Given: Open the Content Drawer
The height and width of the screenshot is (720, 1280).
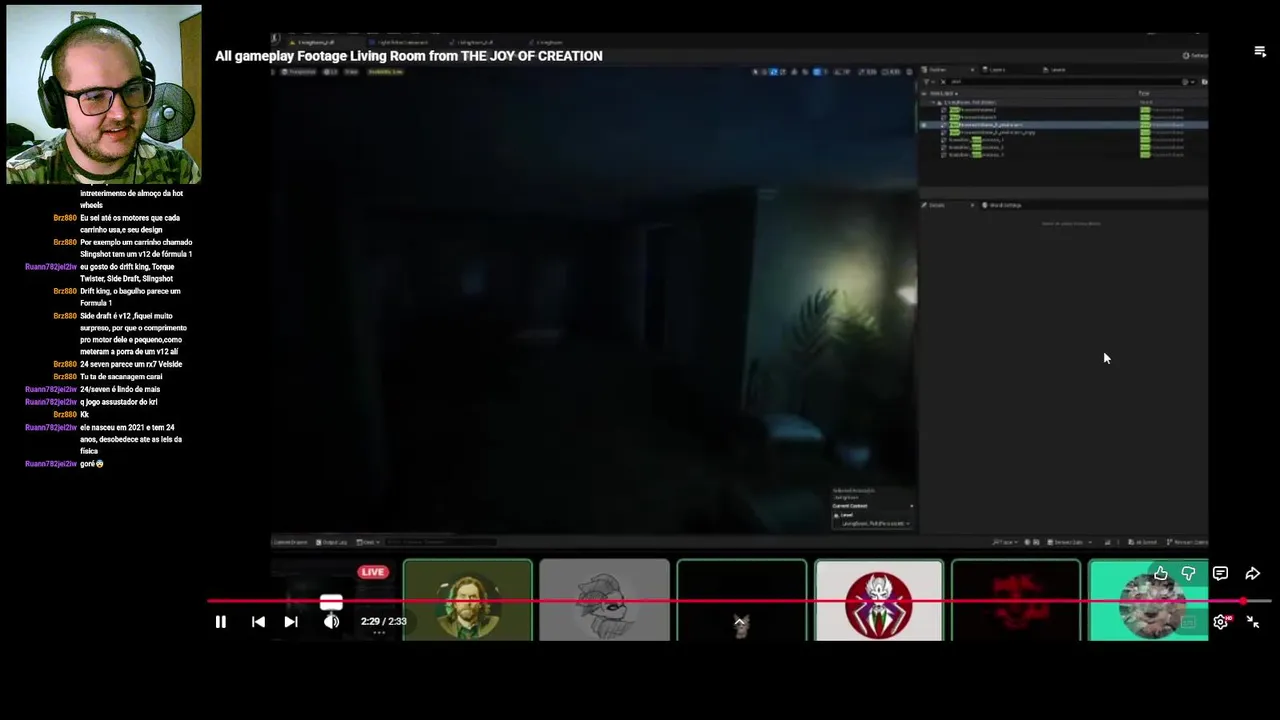Looking at the screenshot, I should [291, 542].
